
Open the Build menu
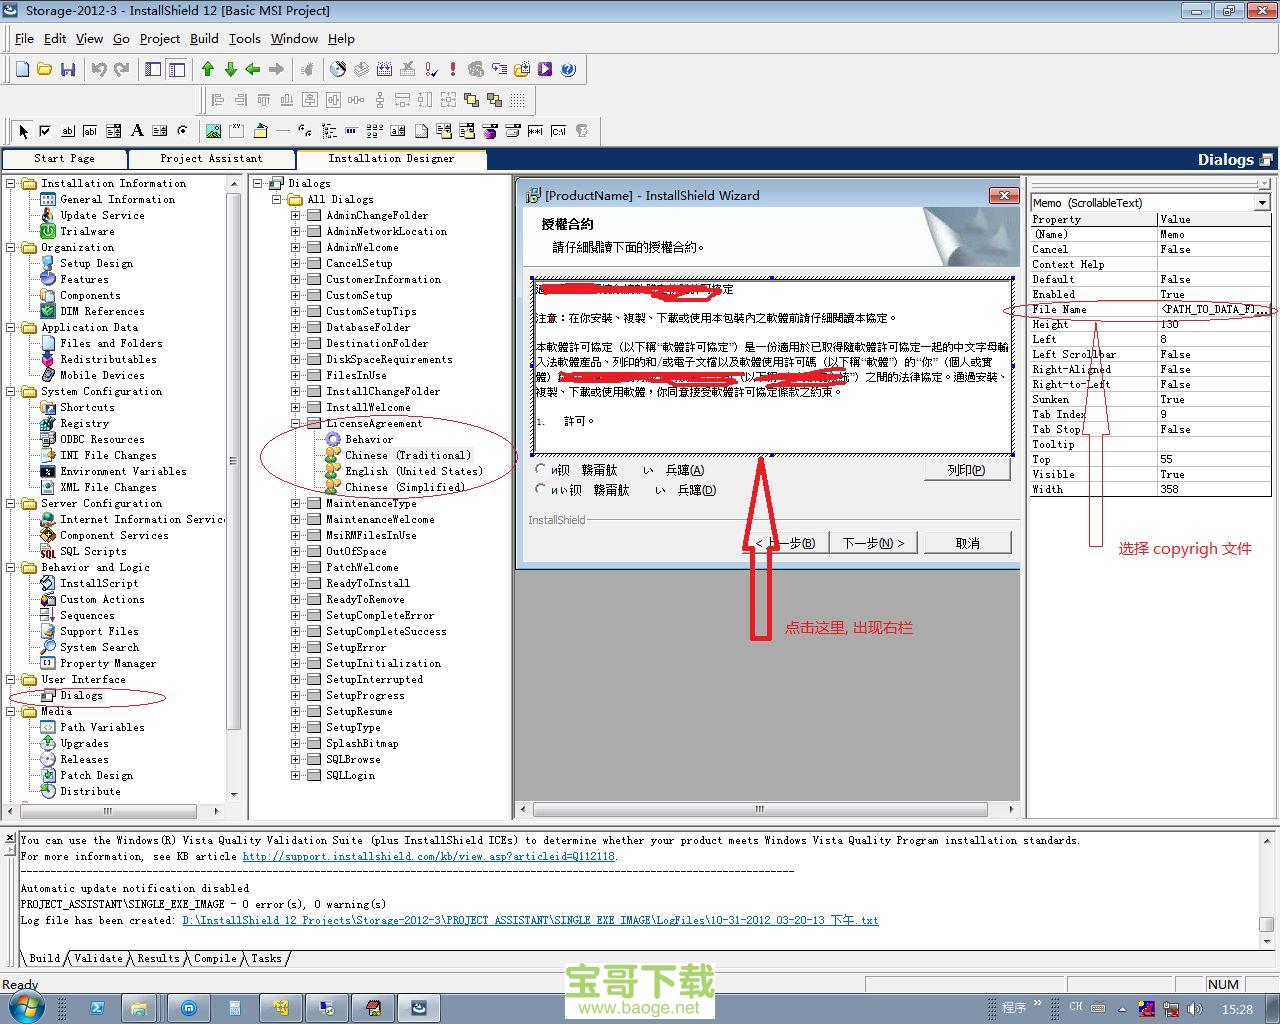204,38
